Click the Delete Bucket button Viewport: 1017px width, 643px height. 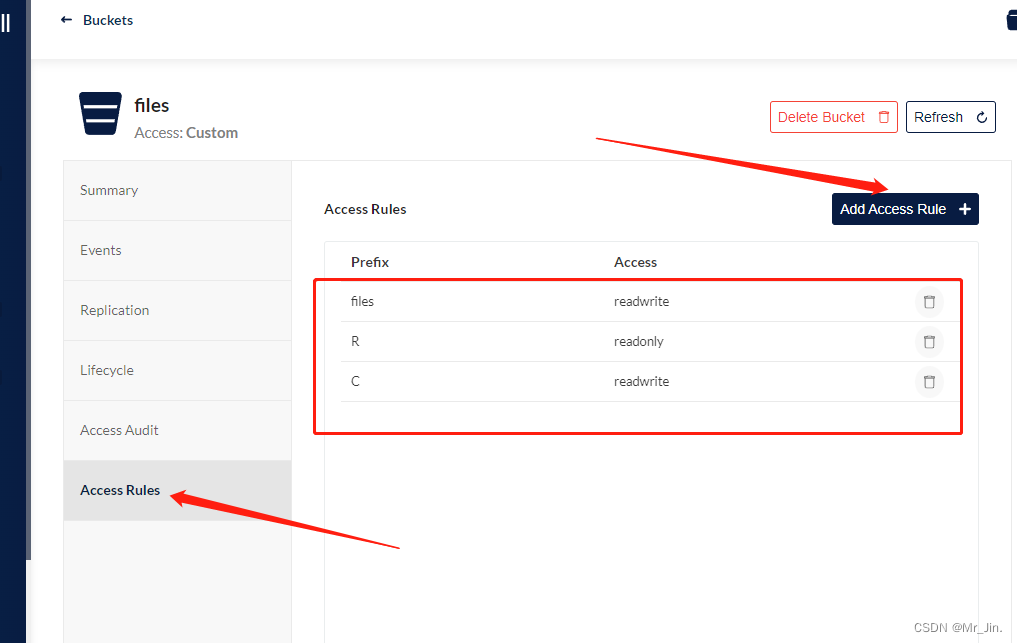tap(833, 117)
